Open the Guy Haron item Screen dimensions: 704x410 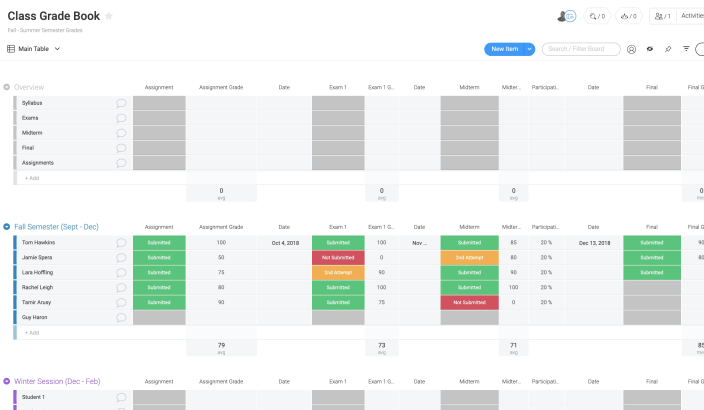tap(35, 317)
